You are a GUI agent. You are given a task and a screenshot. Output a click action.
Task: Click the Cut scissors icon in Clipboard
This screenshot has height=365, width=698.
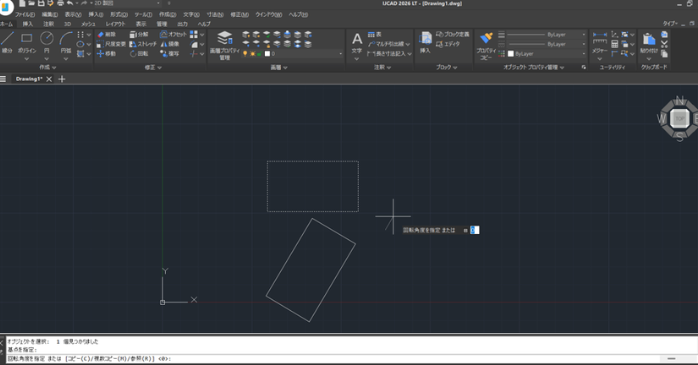[664, 44]
